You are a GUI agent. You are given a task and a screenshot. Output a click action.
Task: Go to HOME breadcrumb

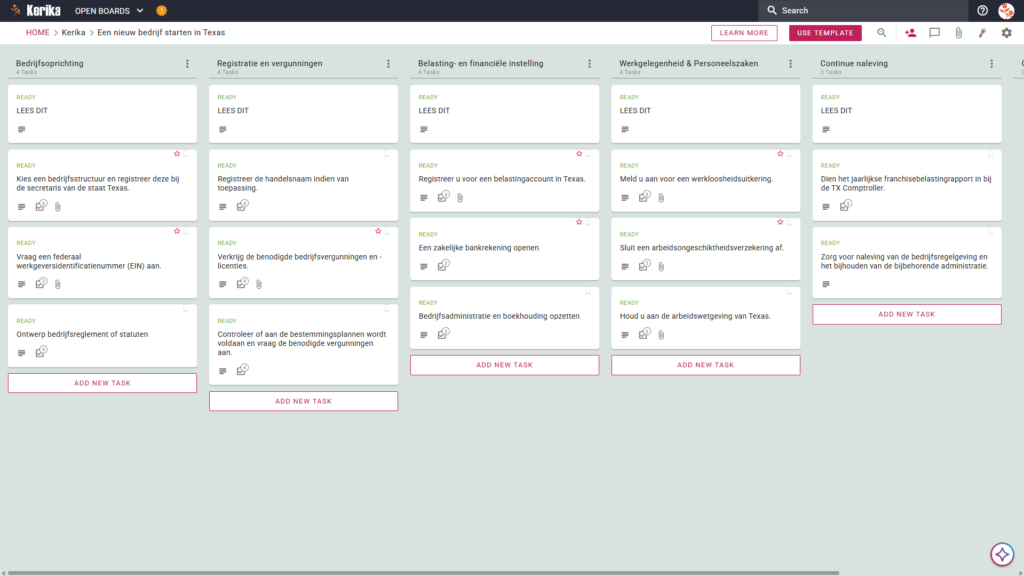(x=37, y=33)
